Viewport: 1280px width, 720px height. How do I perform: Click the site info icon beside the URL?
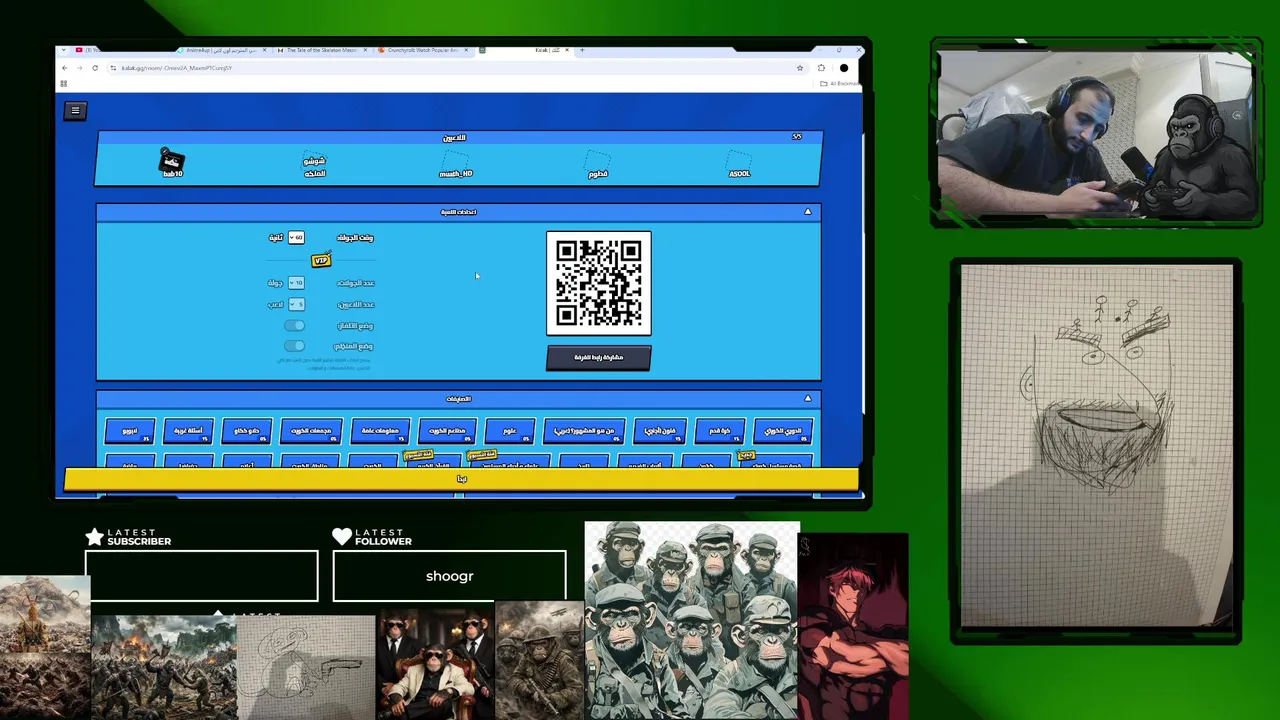tap(113, 68)
